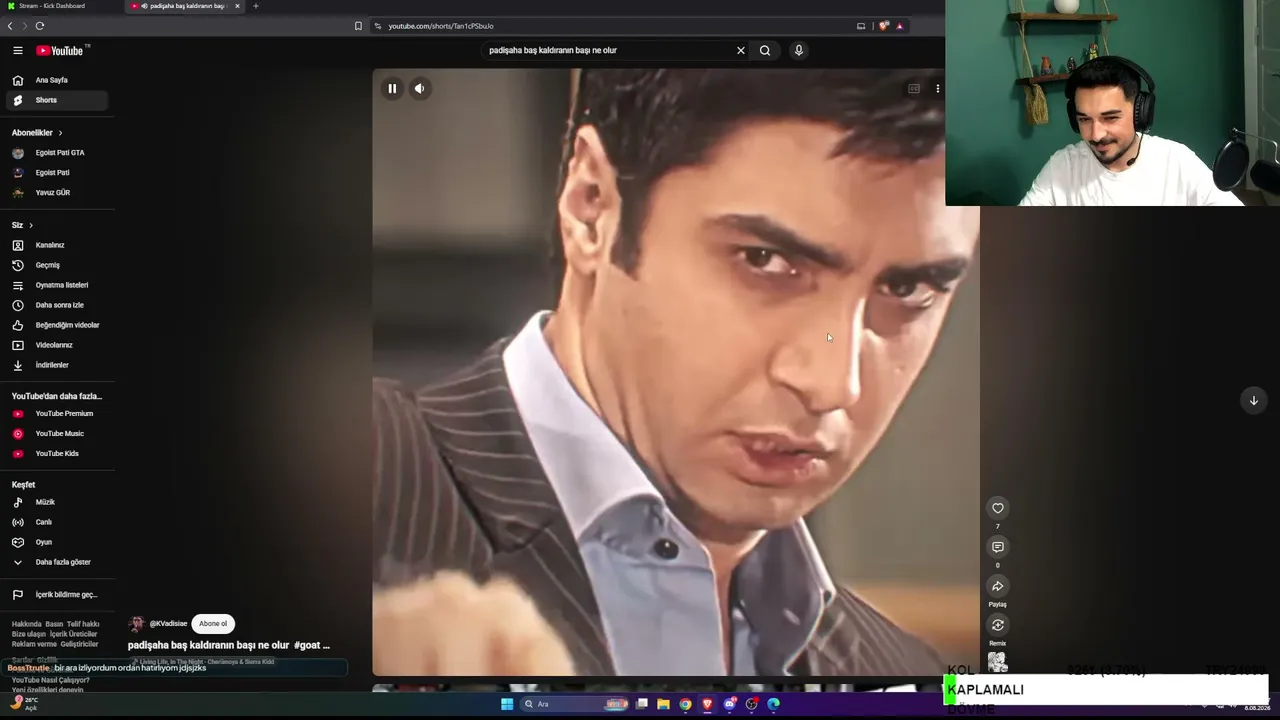Share the Short via Paylaş

997,586
